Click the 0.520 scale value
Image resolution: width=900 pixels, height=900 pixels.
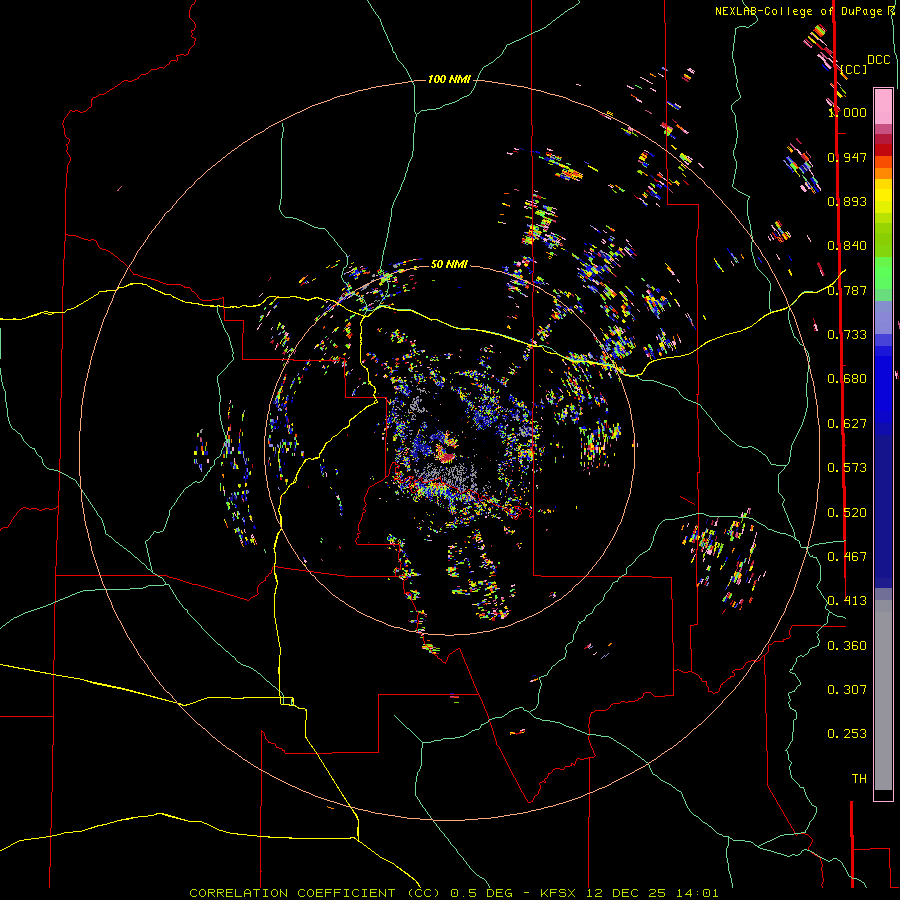(x=848, y=513)
